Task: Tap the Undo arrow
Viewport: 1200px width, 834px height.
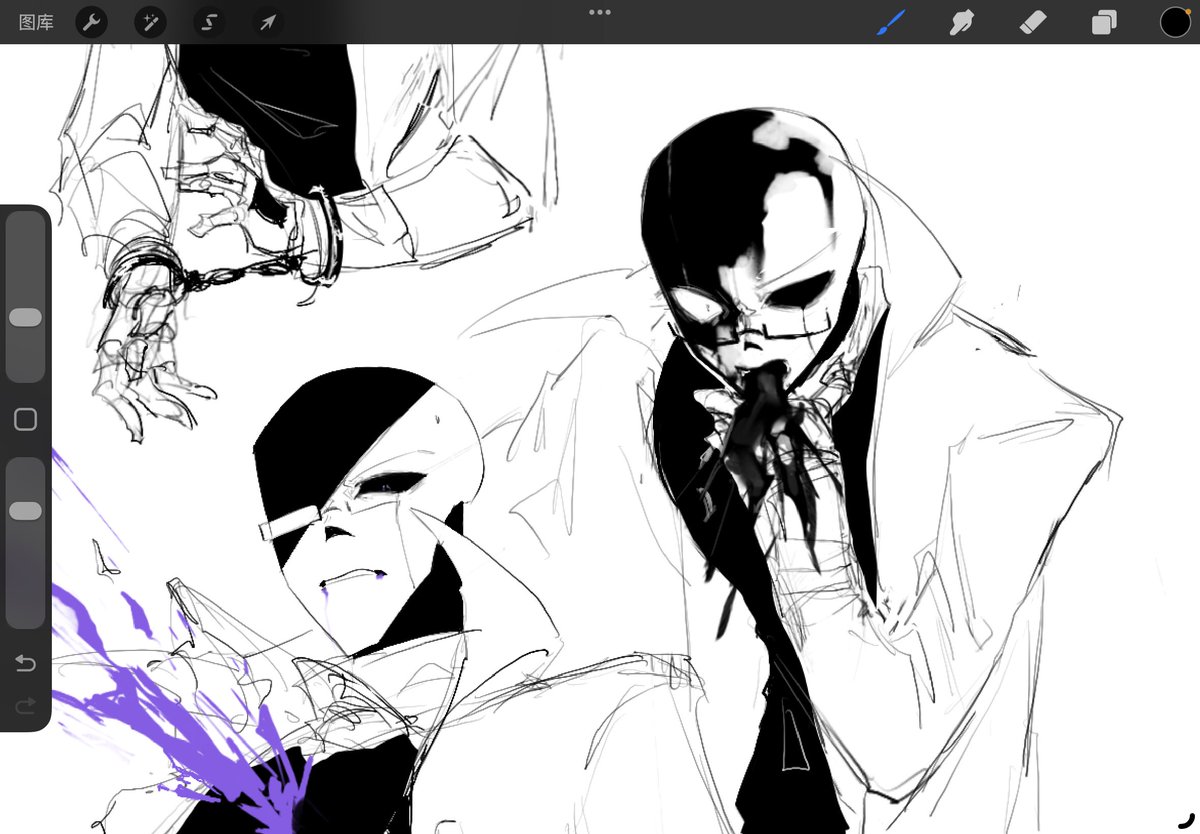Action: [26, 663]
